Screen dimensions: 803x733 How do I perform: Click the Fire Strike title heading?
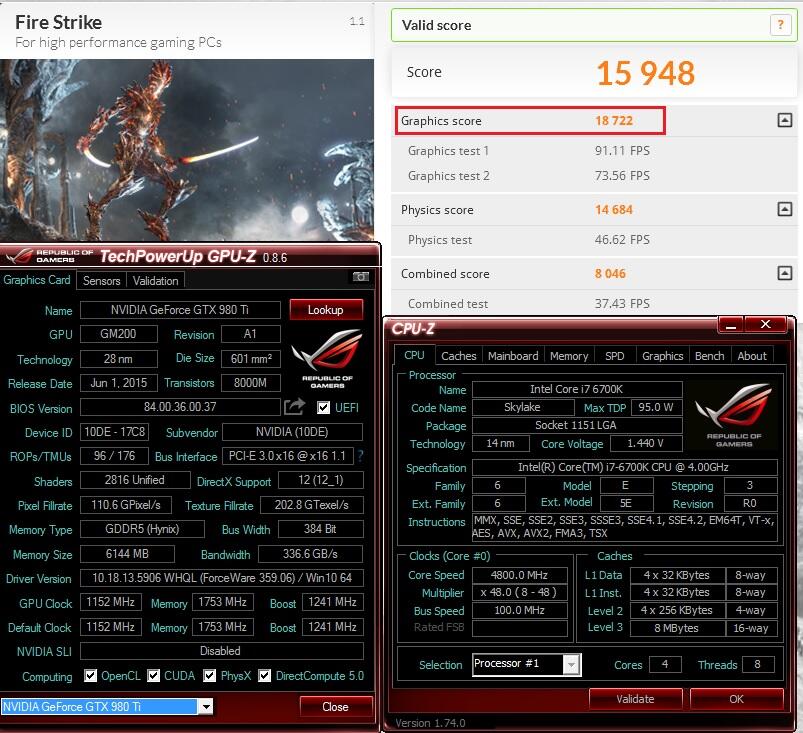(58, 23)
